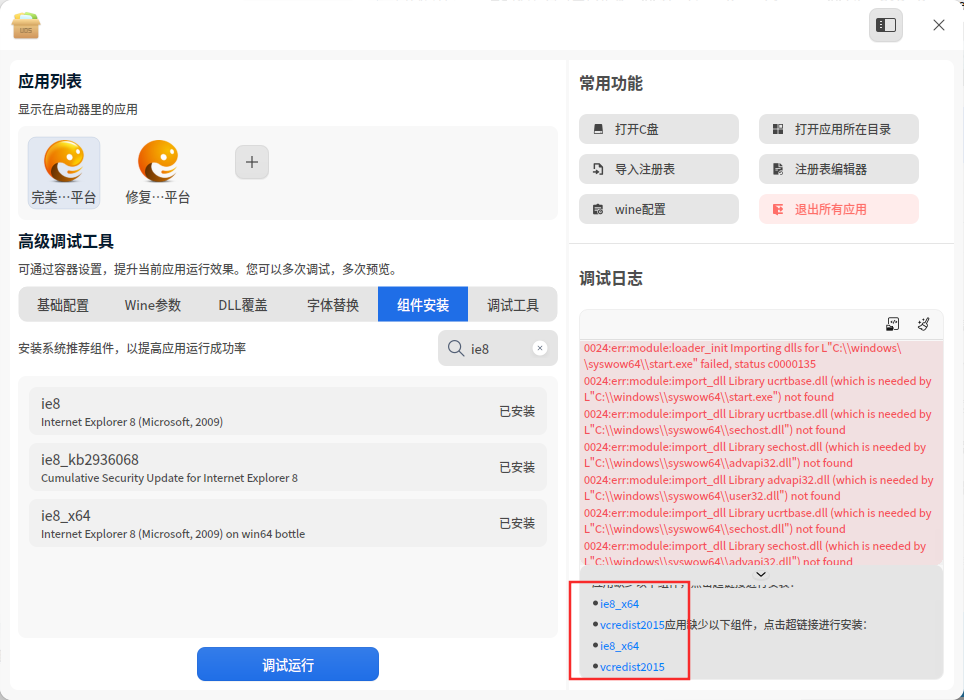
Task: Click 已安装 status for ie8_kb2936068
Action: (x=517, y=467)
